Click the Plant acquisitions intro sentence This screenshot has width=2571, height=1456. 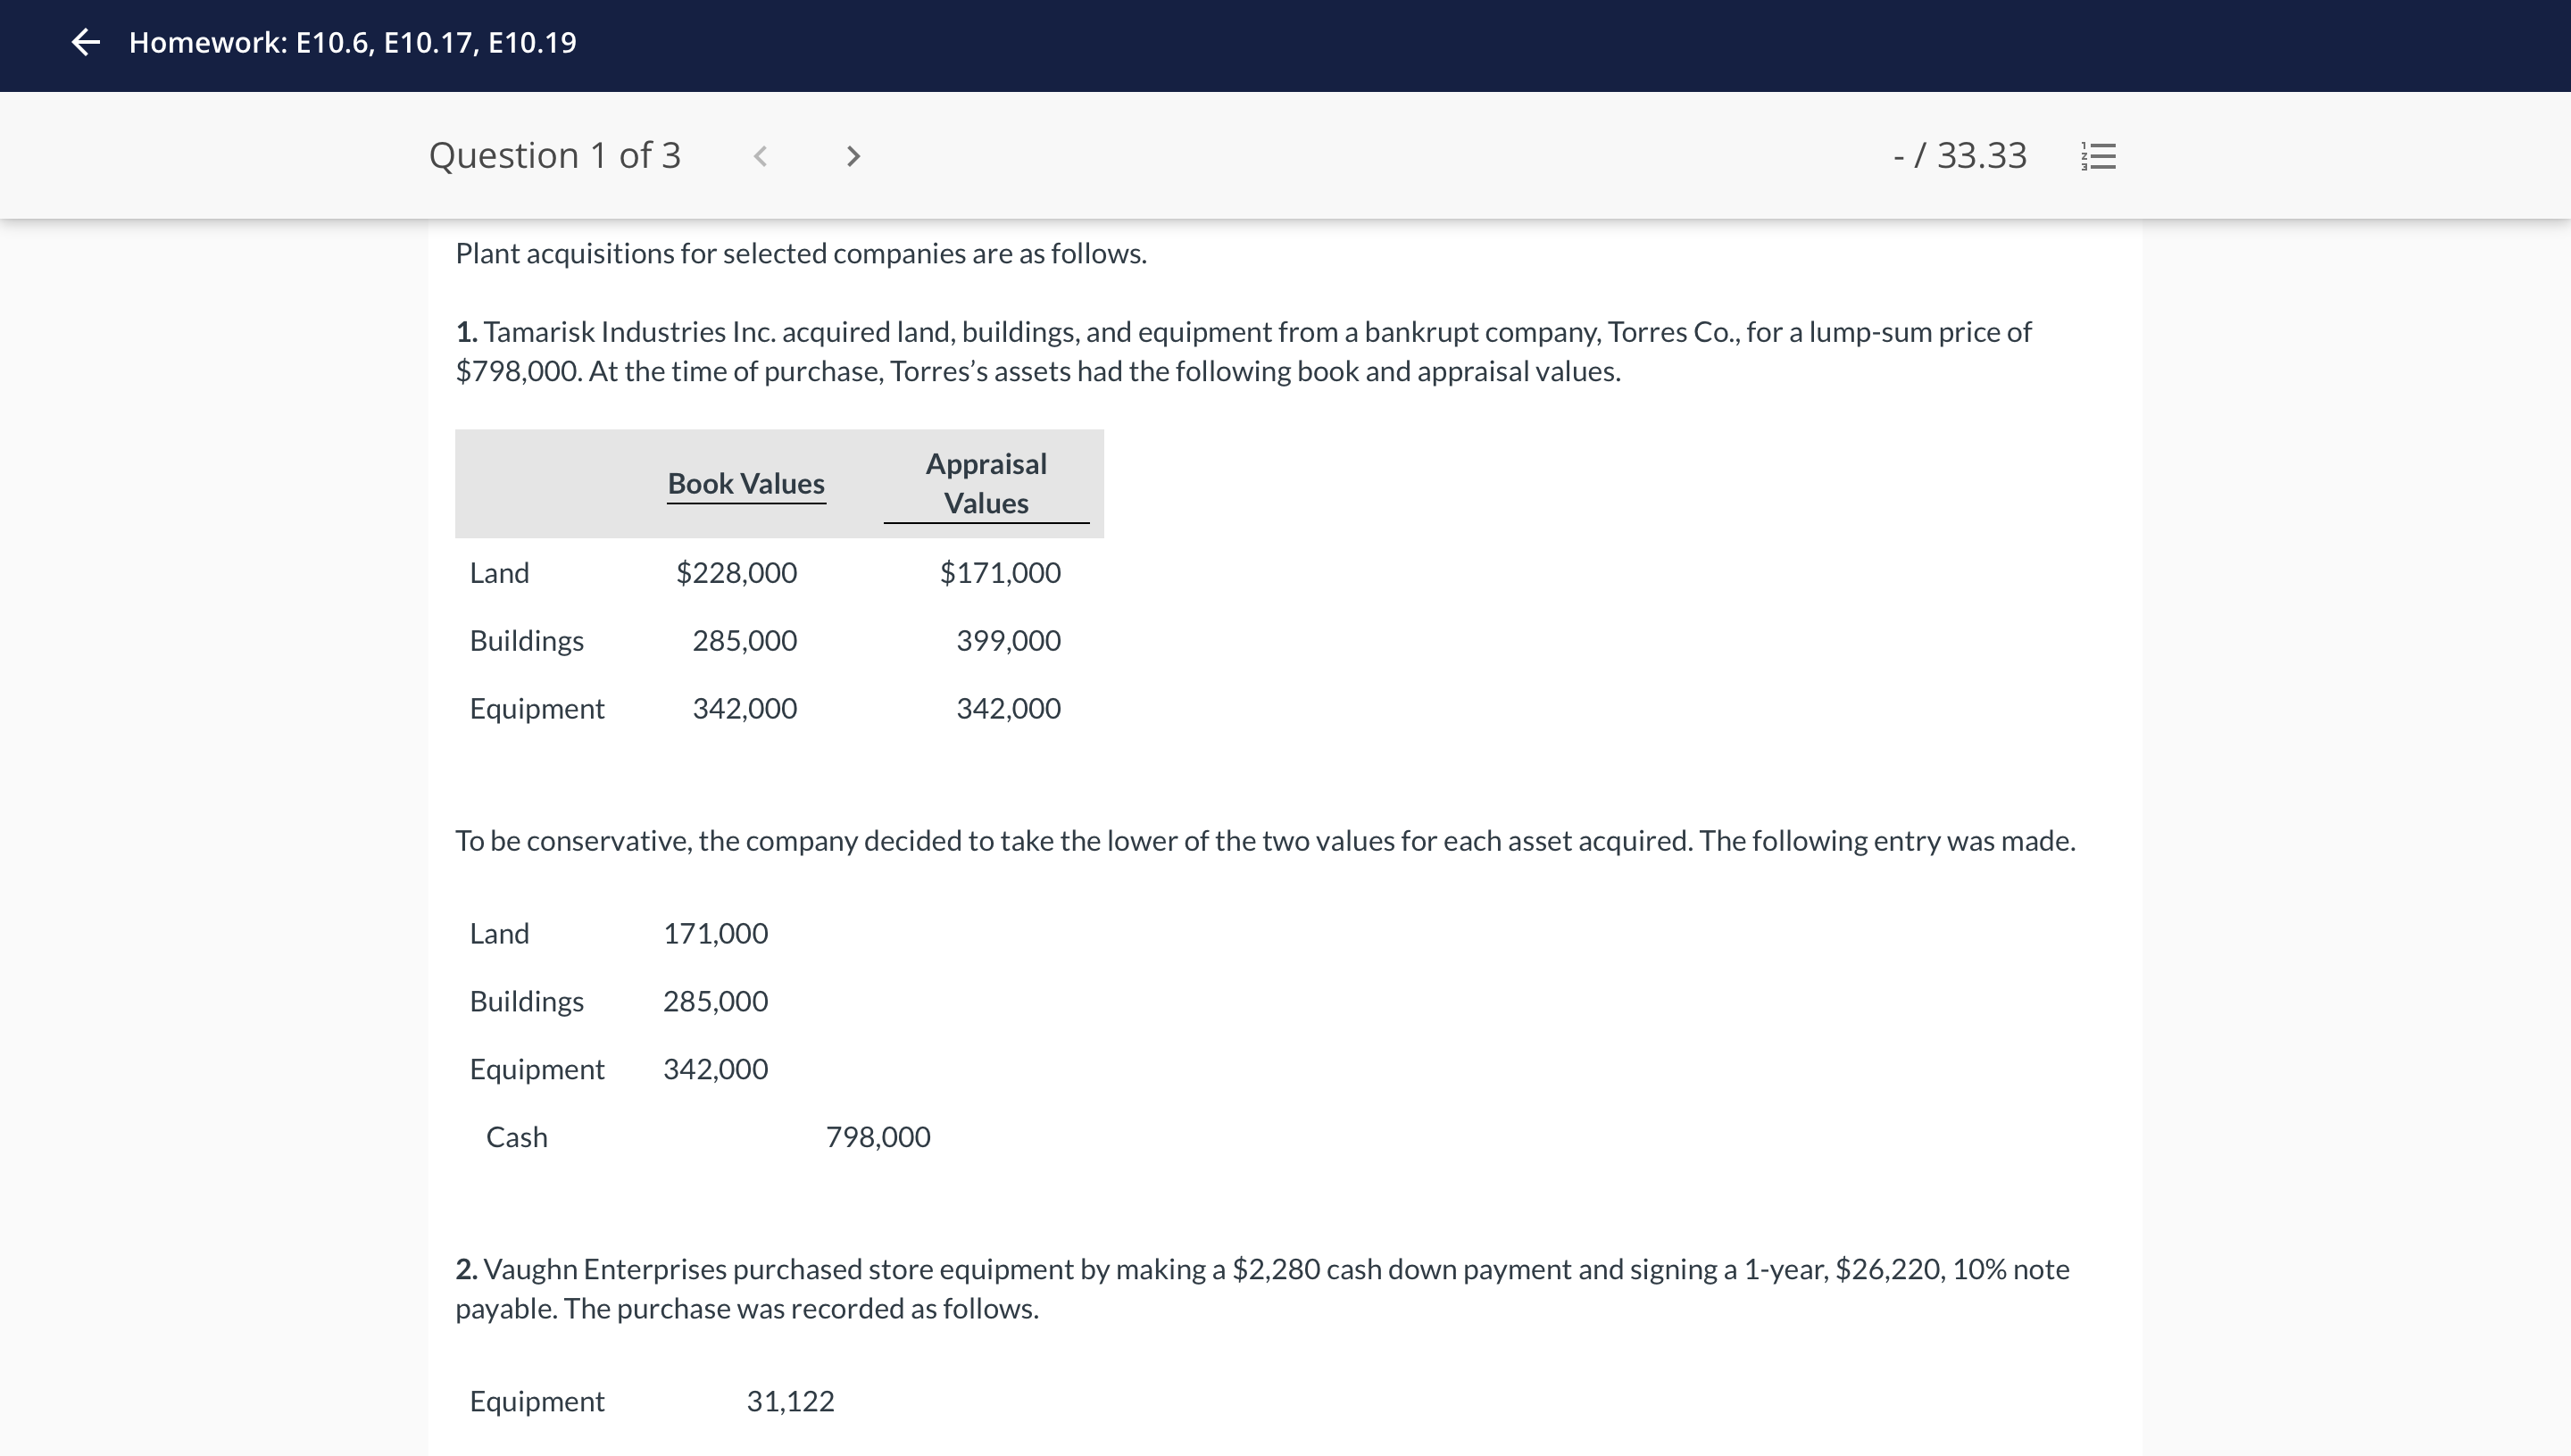(x=800, y=254)
